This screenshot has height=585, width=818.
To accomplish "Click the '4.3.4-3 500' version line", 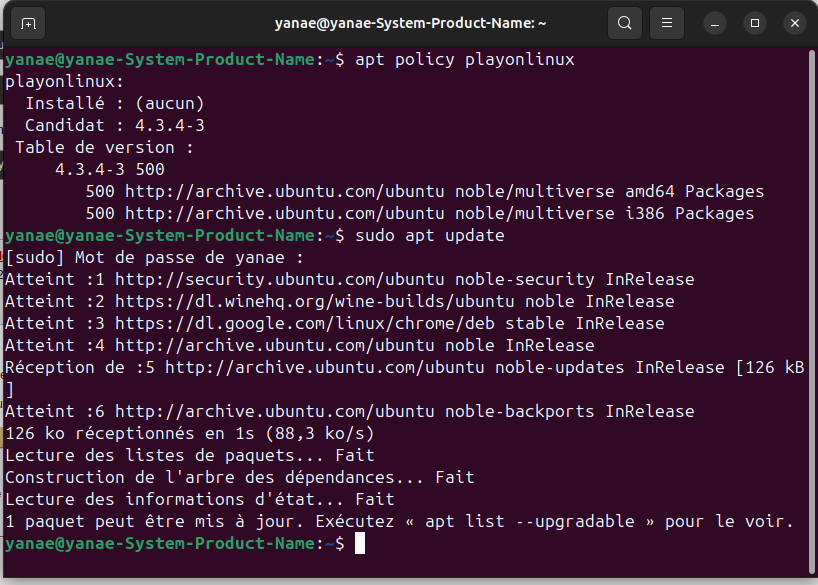I will tap(110, 169).
